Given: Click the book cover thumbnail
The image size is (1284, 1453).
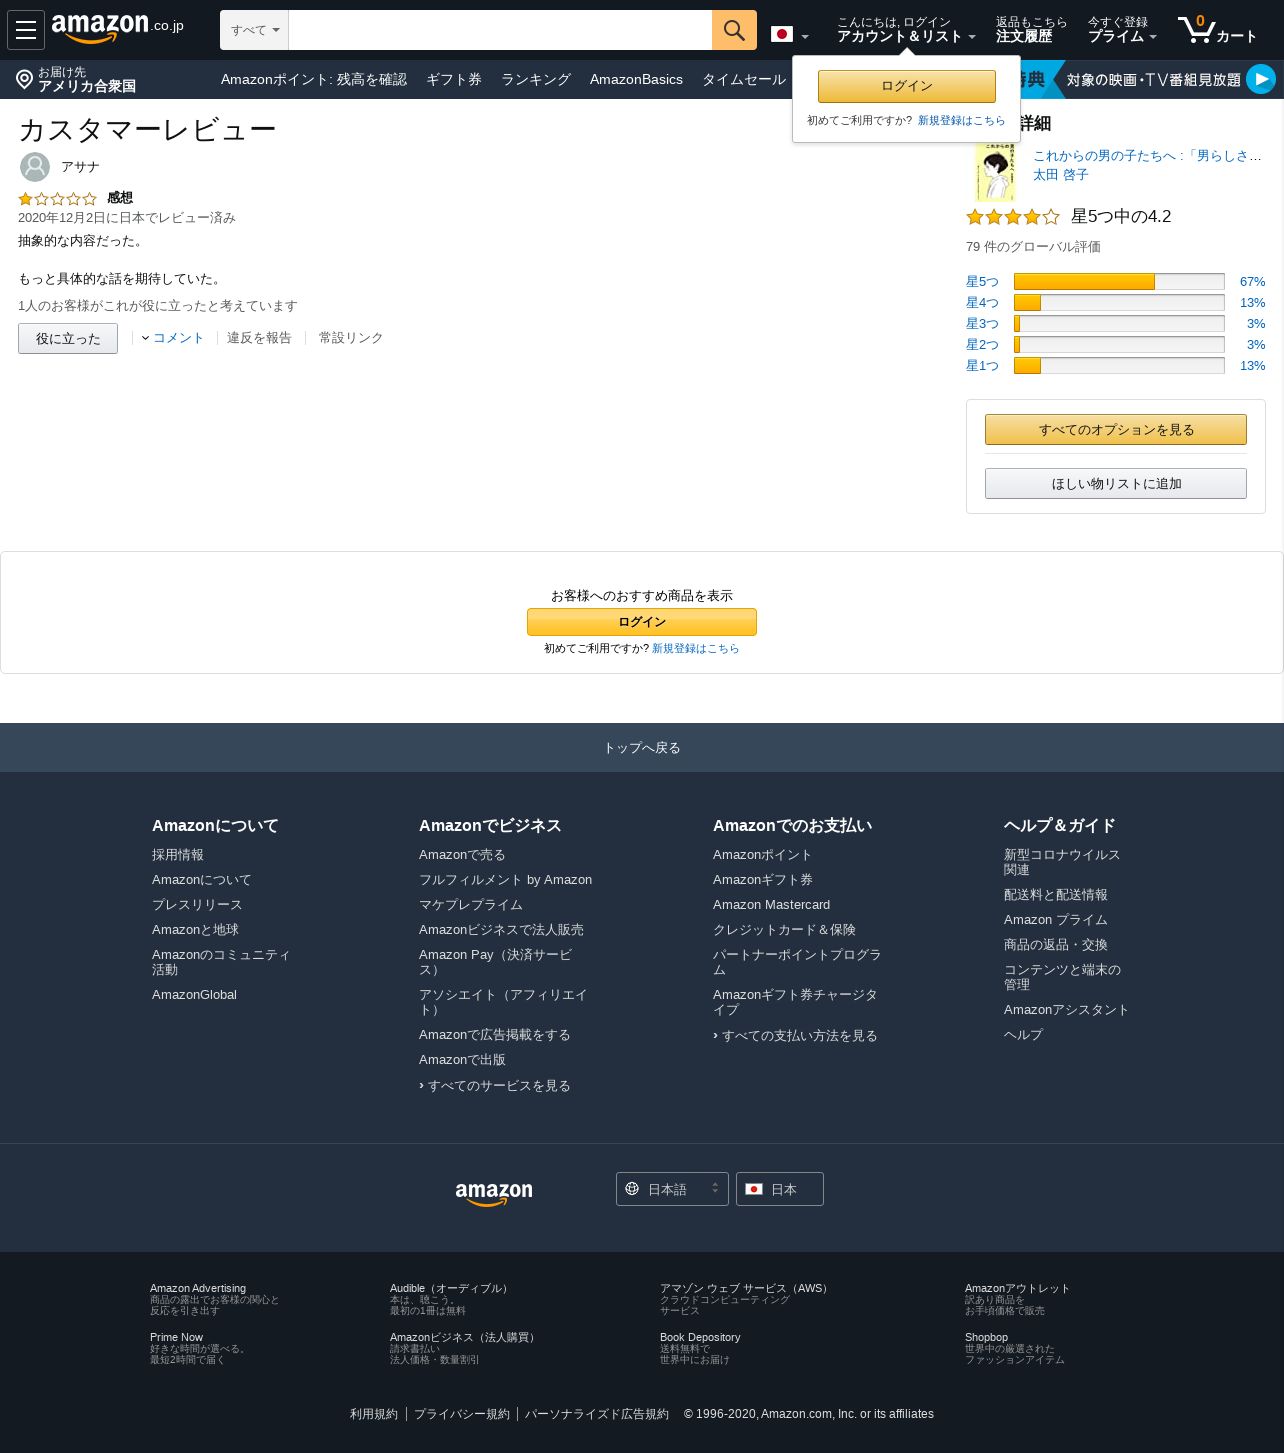Looking at the screenshot, I should pyautogui.click(x=995, y=171).
